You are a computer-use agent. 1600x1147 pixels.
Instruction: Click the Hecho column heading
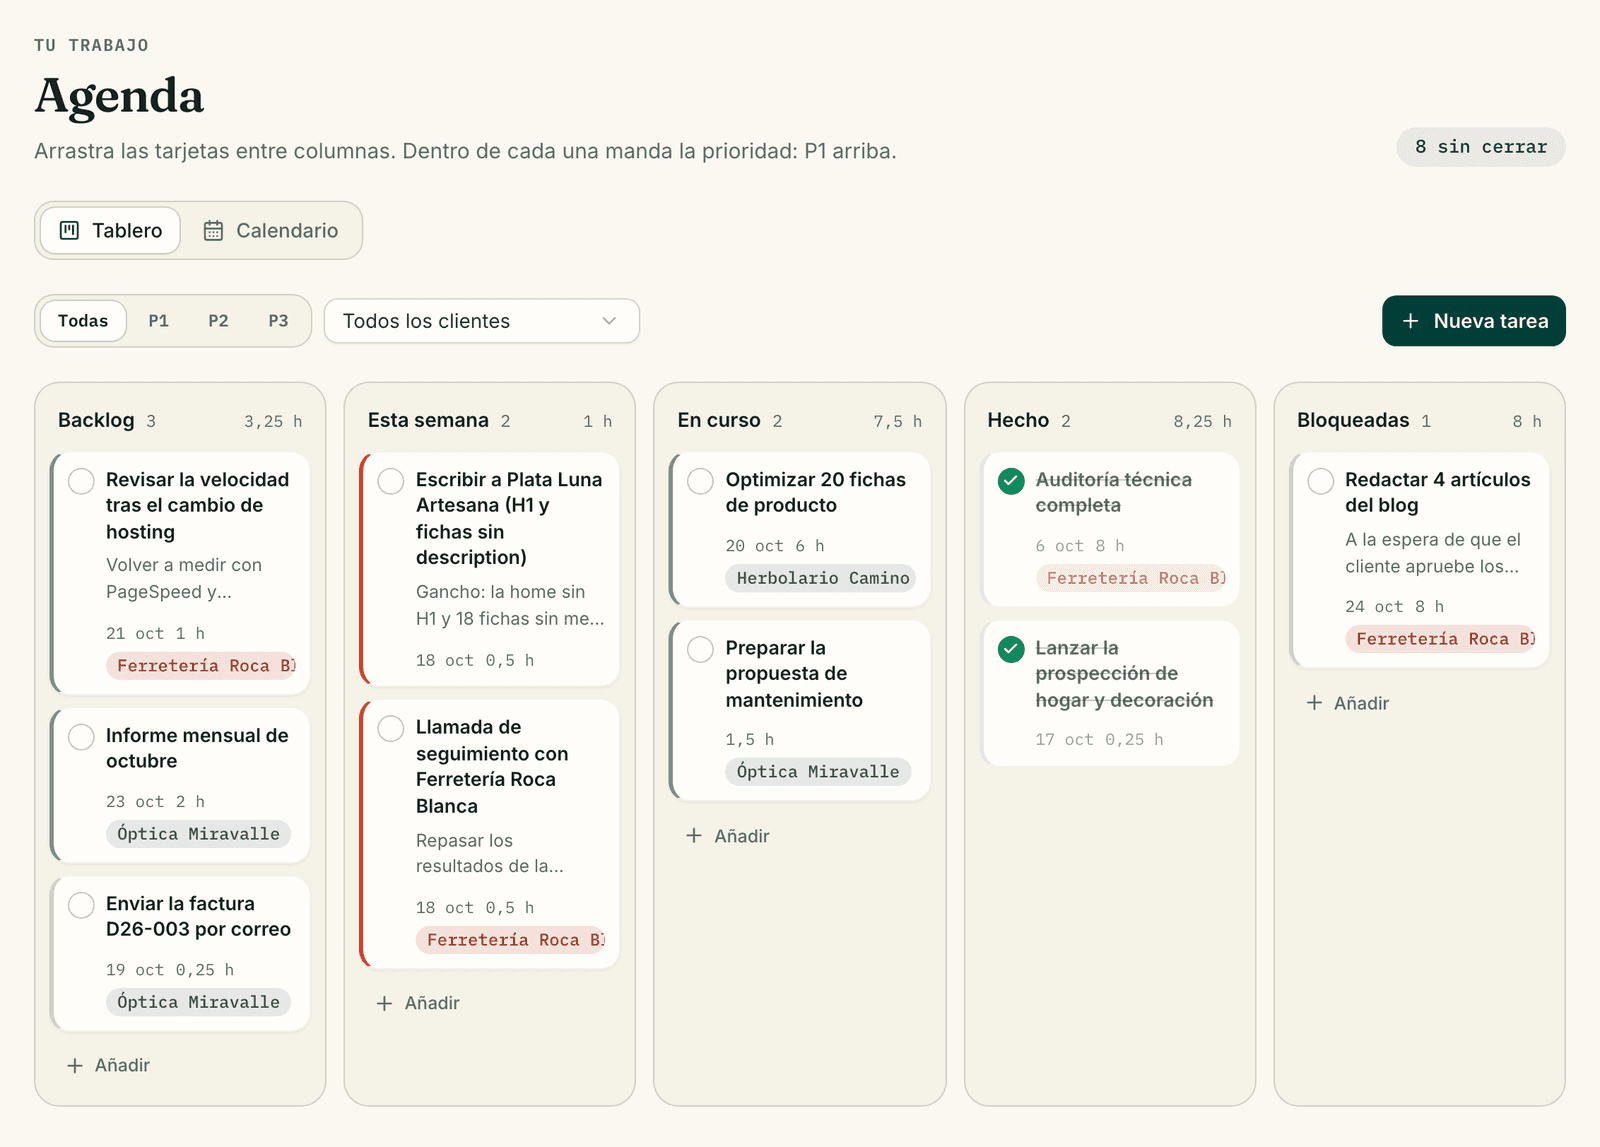tap(1018, 420)
